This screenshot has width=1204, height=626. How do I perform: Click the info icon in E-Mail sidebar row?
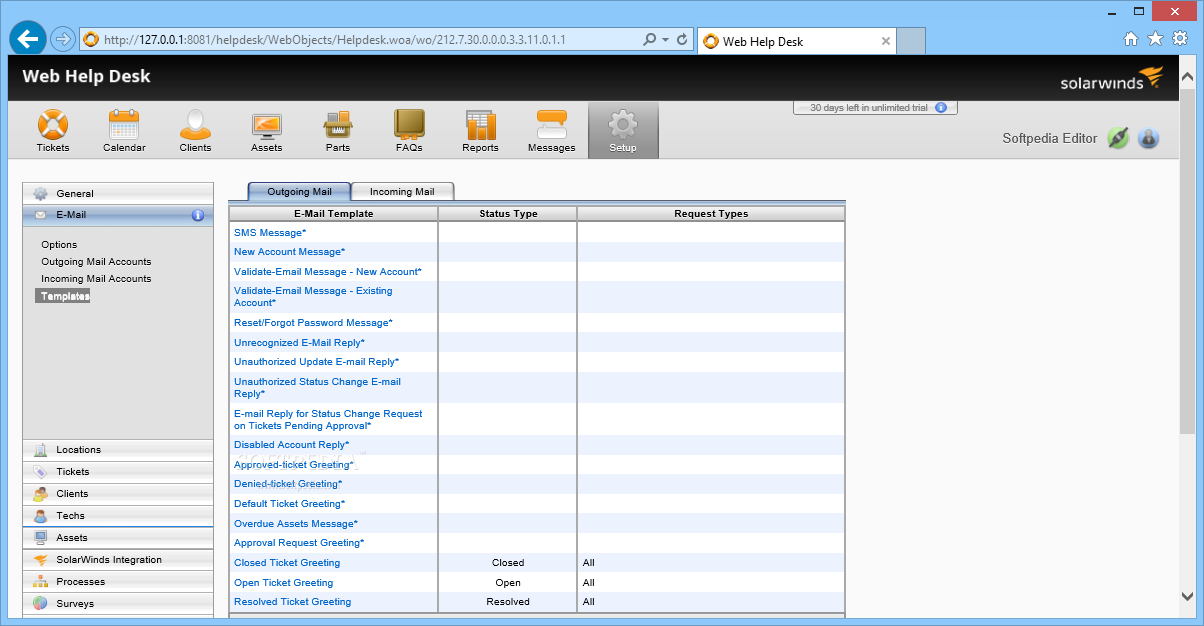point(197,215)
